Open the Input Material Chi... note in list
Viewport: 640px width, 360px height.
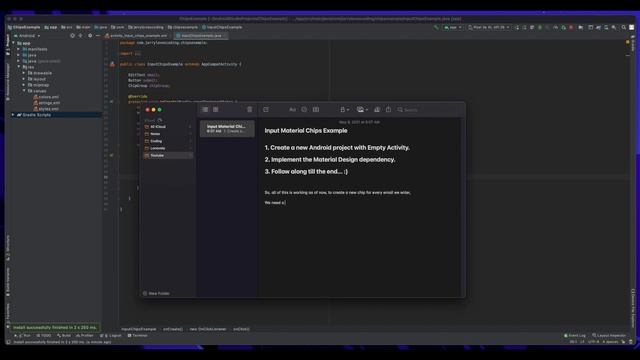pyautogui.click(x=227, y=129)
